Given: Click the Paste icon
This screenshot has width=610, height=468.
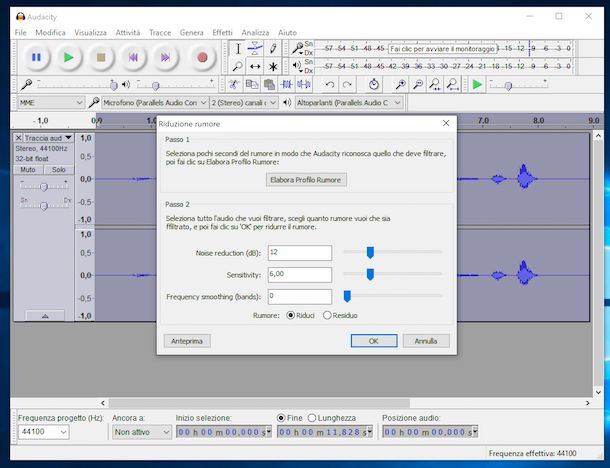Looking at the screenshot, I should 269,84.
